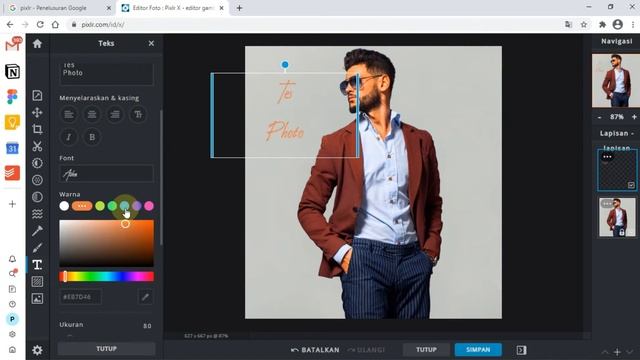Move layer up arrow
Image resolution: width=640 pixels, height=360 pixels.
point(605,351)
